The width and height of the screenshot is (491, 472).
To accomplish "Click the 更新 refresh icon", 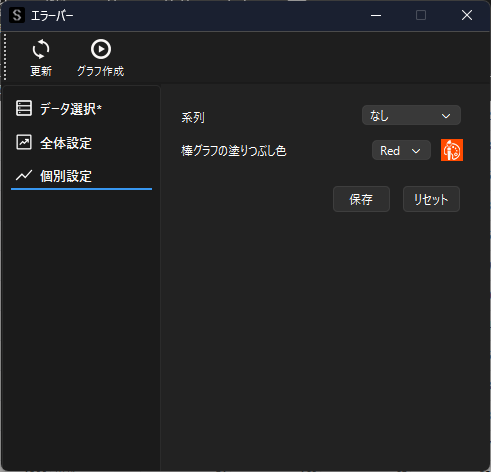I will [41, 49].
